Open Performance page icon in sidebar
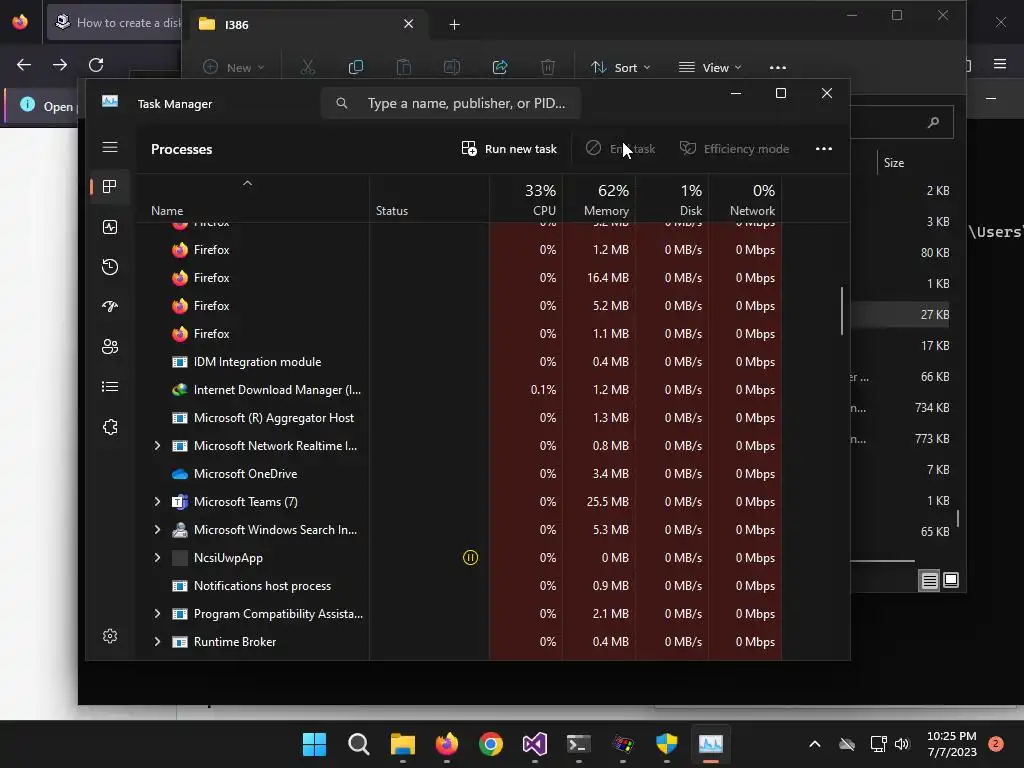The width and height of the screenshot is (1024, 768). [x=110, y=227]
